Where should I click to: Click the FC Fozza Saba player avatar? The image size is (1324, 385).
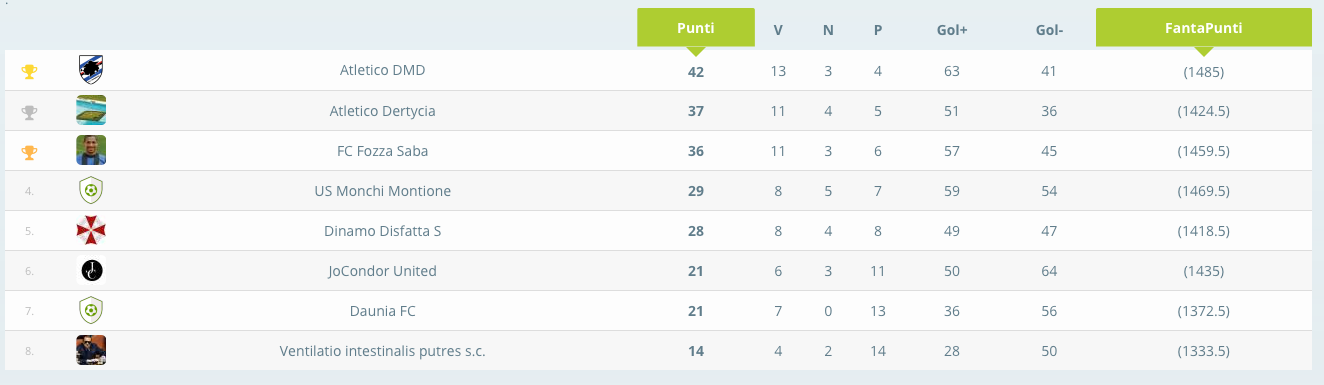pos(91,150)
